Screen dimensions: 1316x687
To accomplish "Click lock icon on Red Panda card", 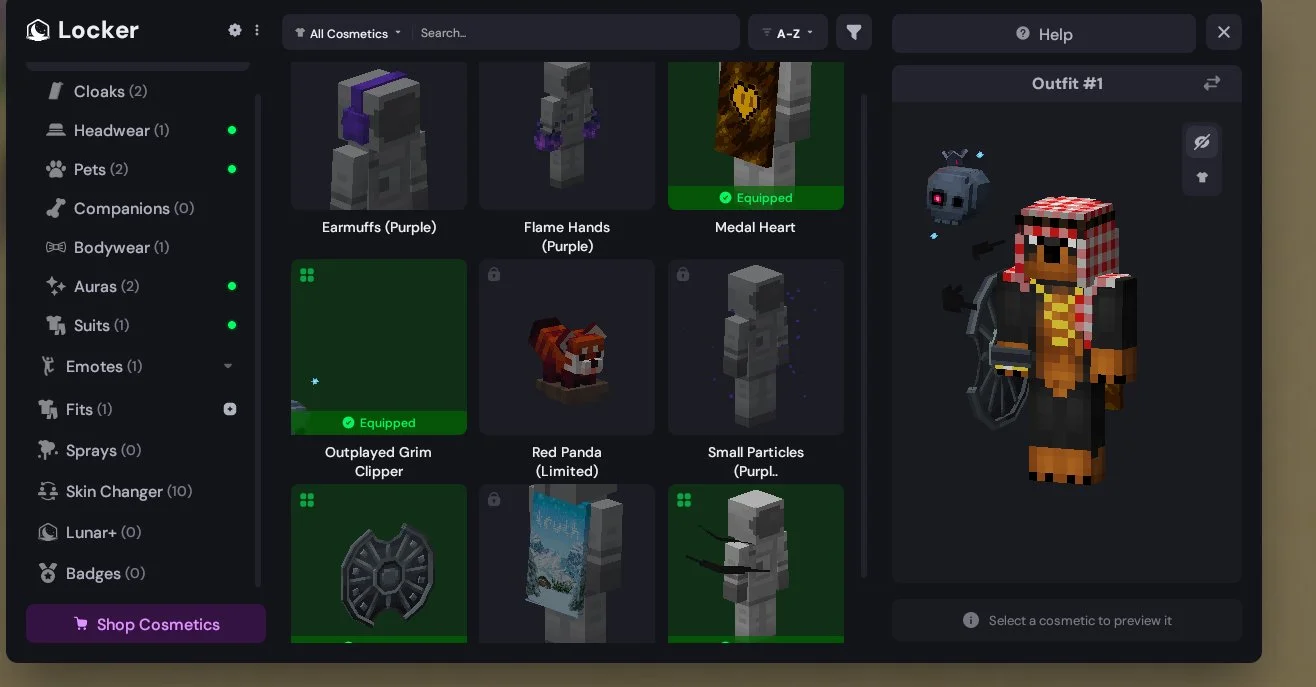I will pos(494,274).
